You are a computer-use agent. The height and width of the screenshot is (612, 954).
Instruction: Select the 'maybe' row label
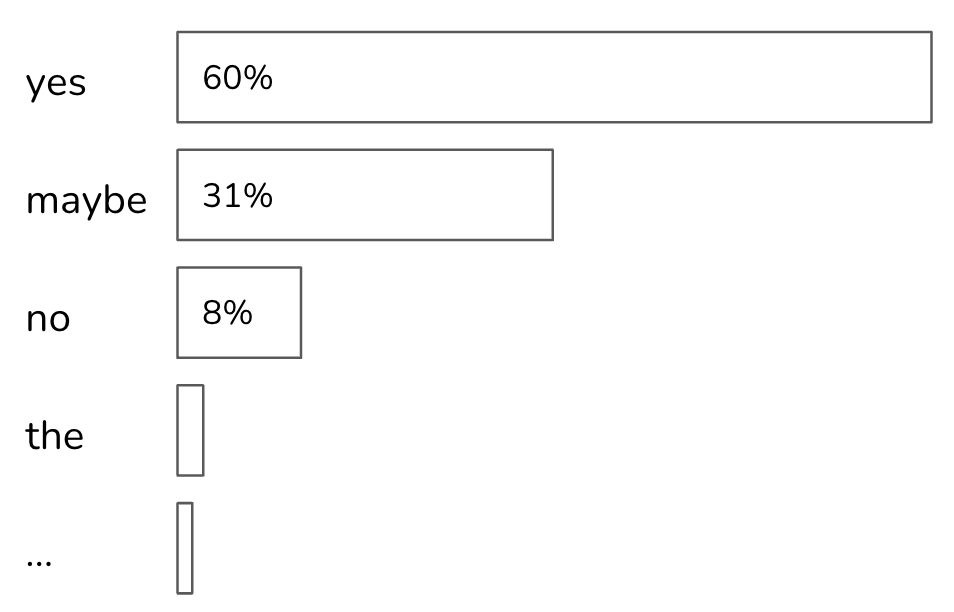tap(86, 200)
